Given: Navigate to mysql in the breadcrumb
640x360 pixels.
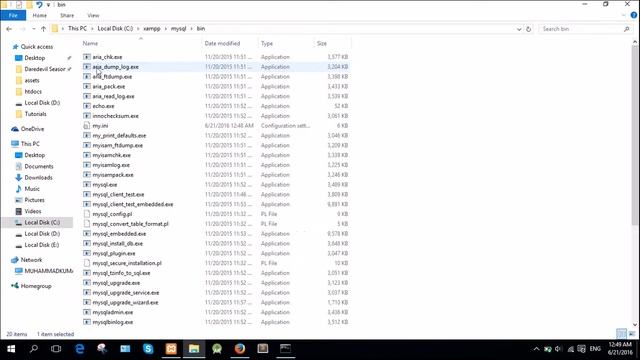Looking at the screenshot, I should [x=178, y=29].
